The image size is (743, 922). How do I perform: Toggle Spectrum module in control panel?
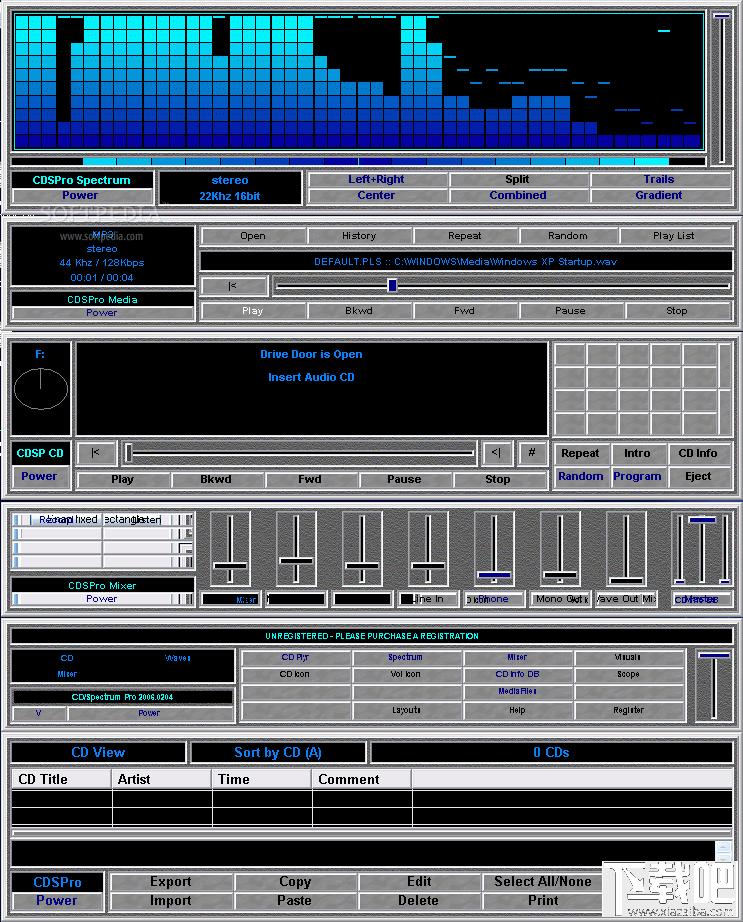pyautogui.click(x=406, y=657)
